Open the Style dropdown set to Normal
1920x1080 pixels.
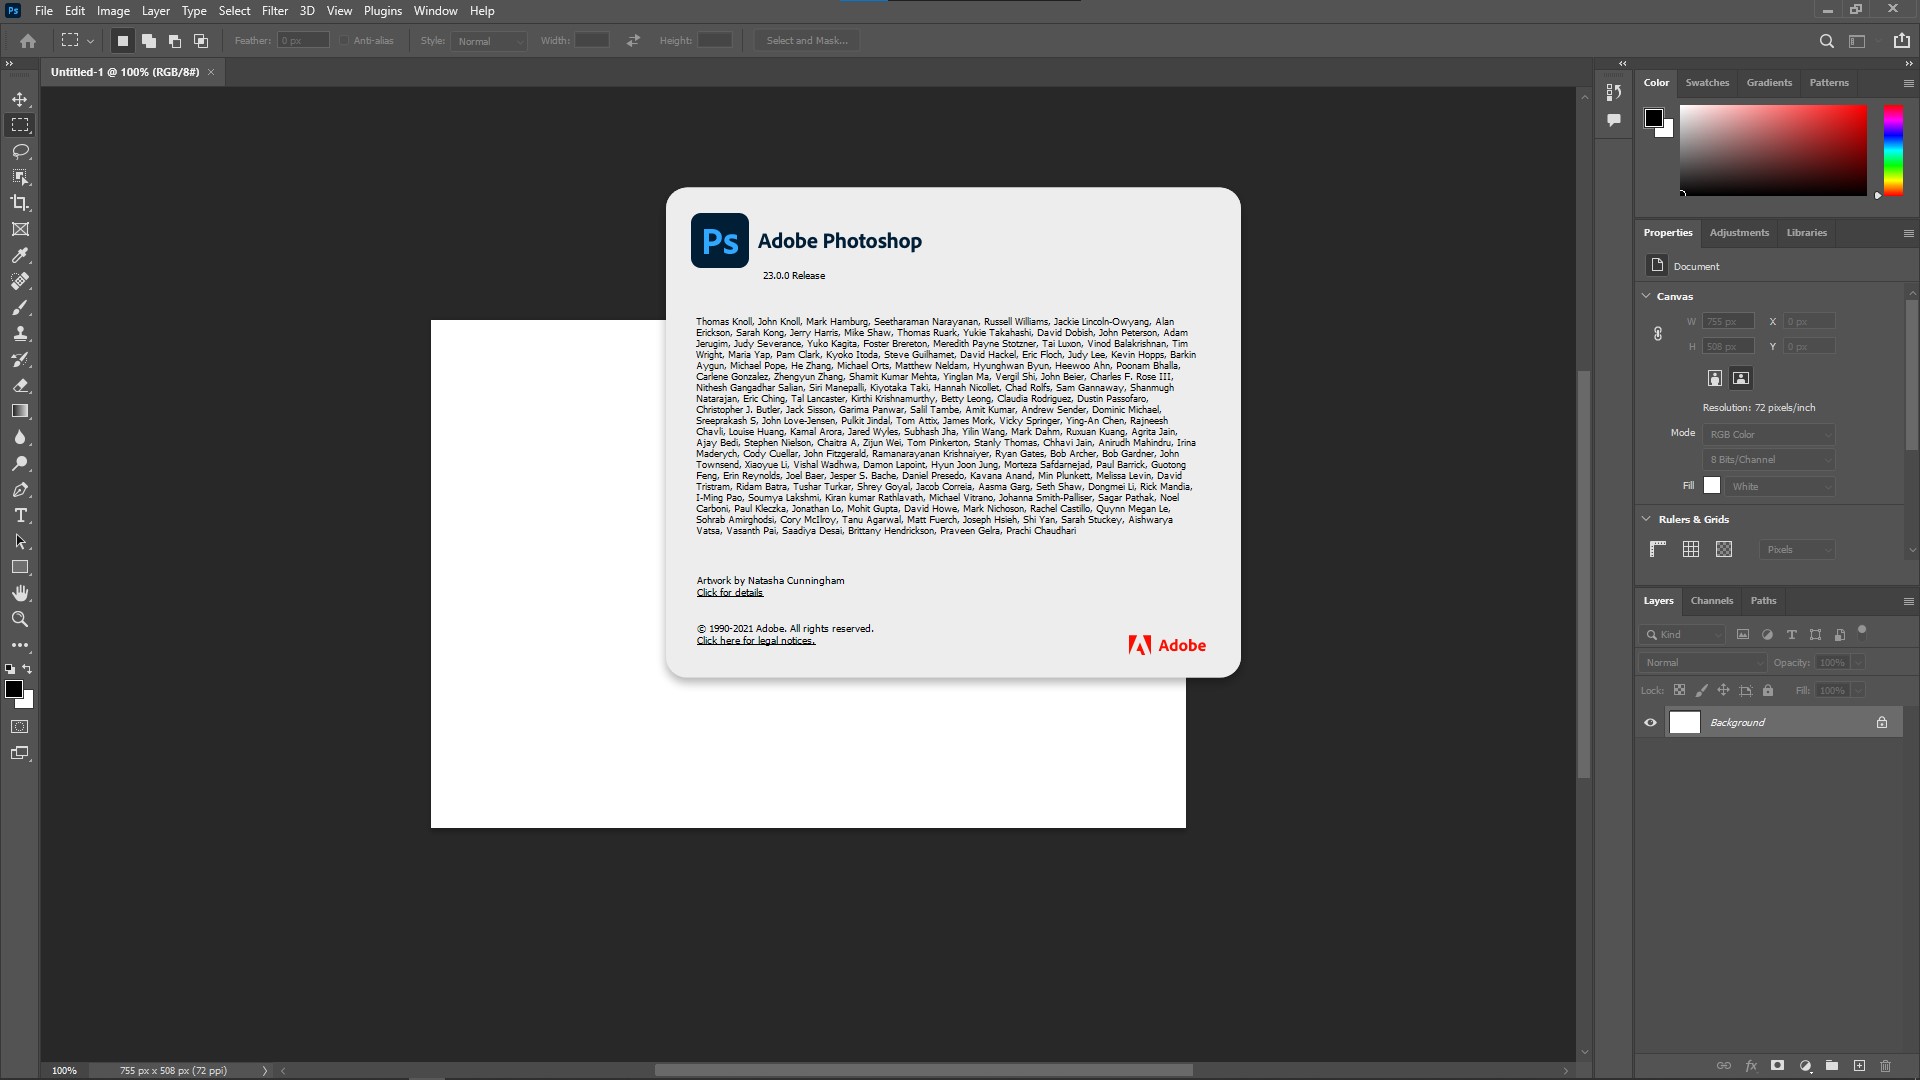(x=488, y=41)
